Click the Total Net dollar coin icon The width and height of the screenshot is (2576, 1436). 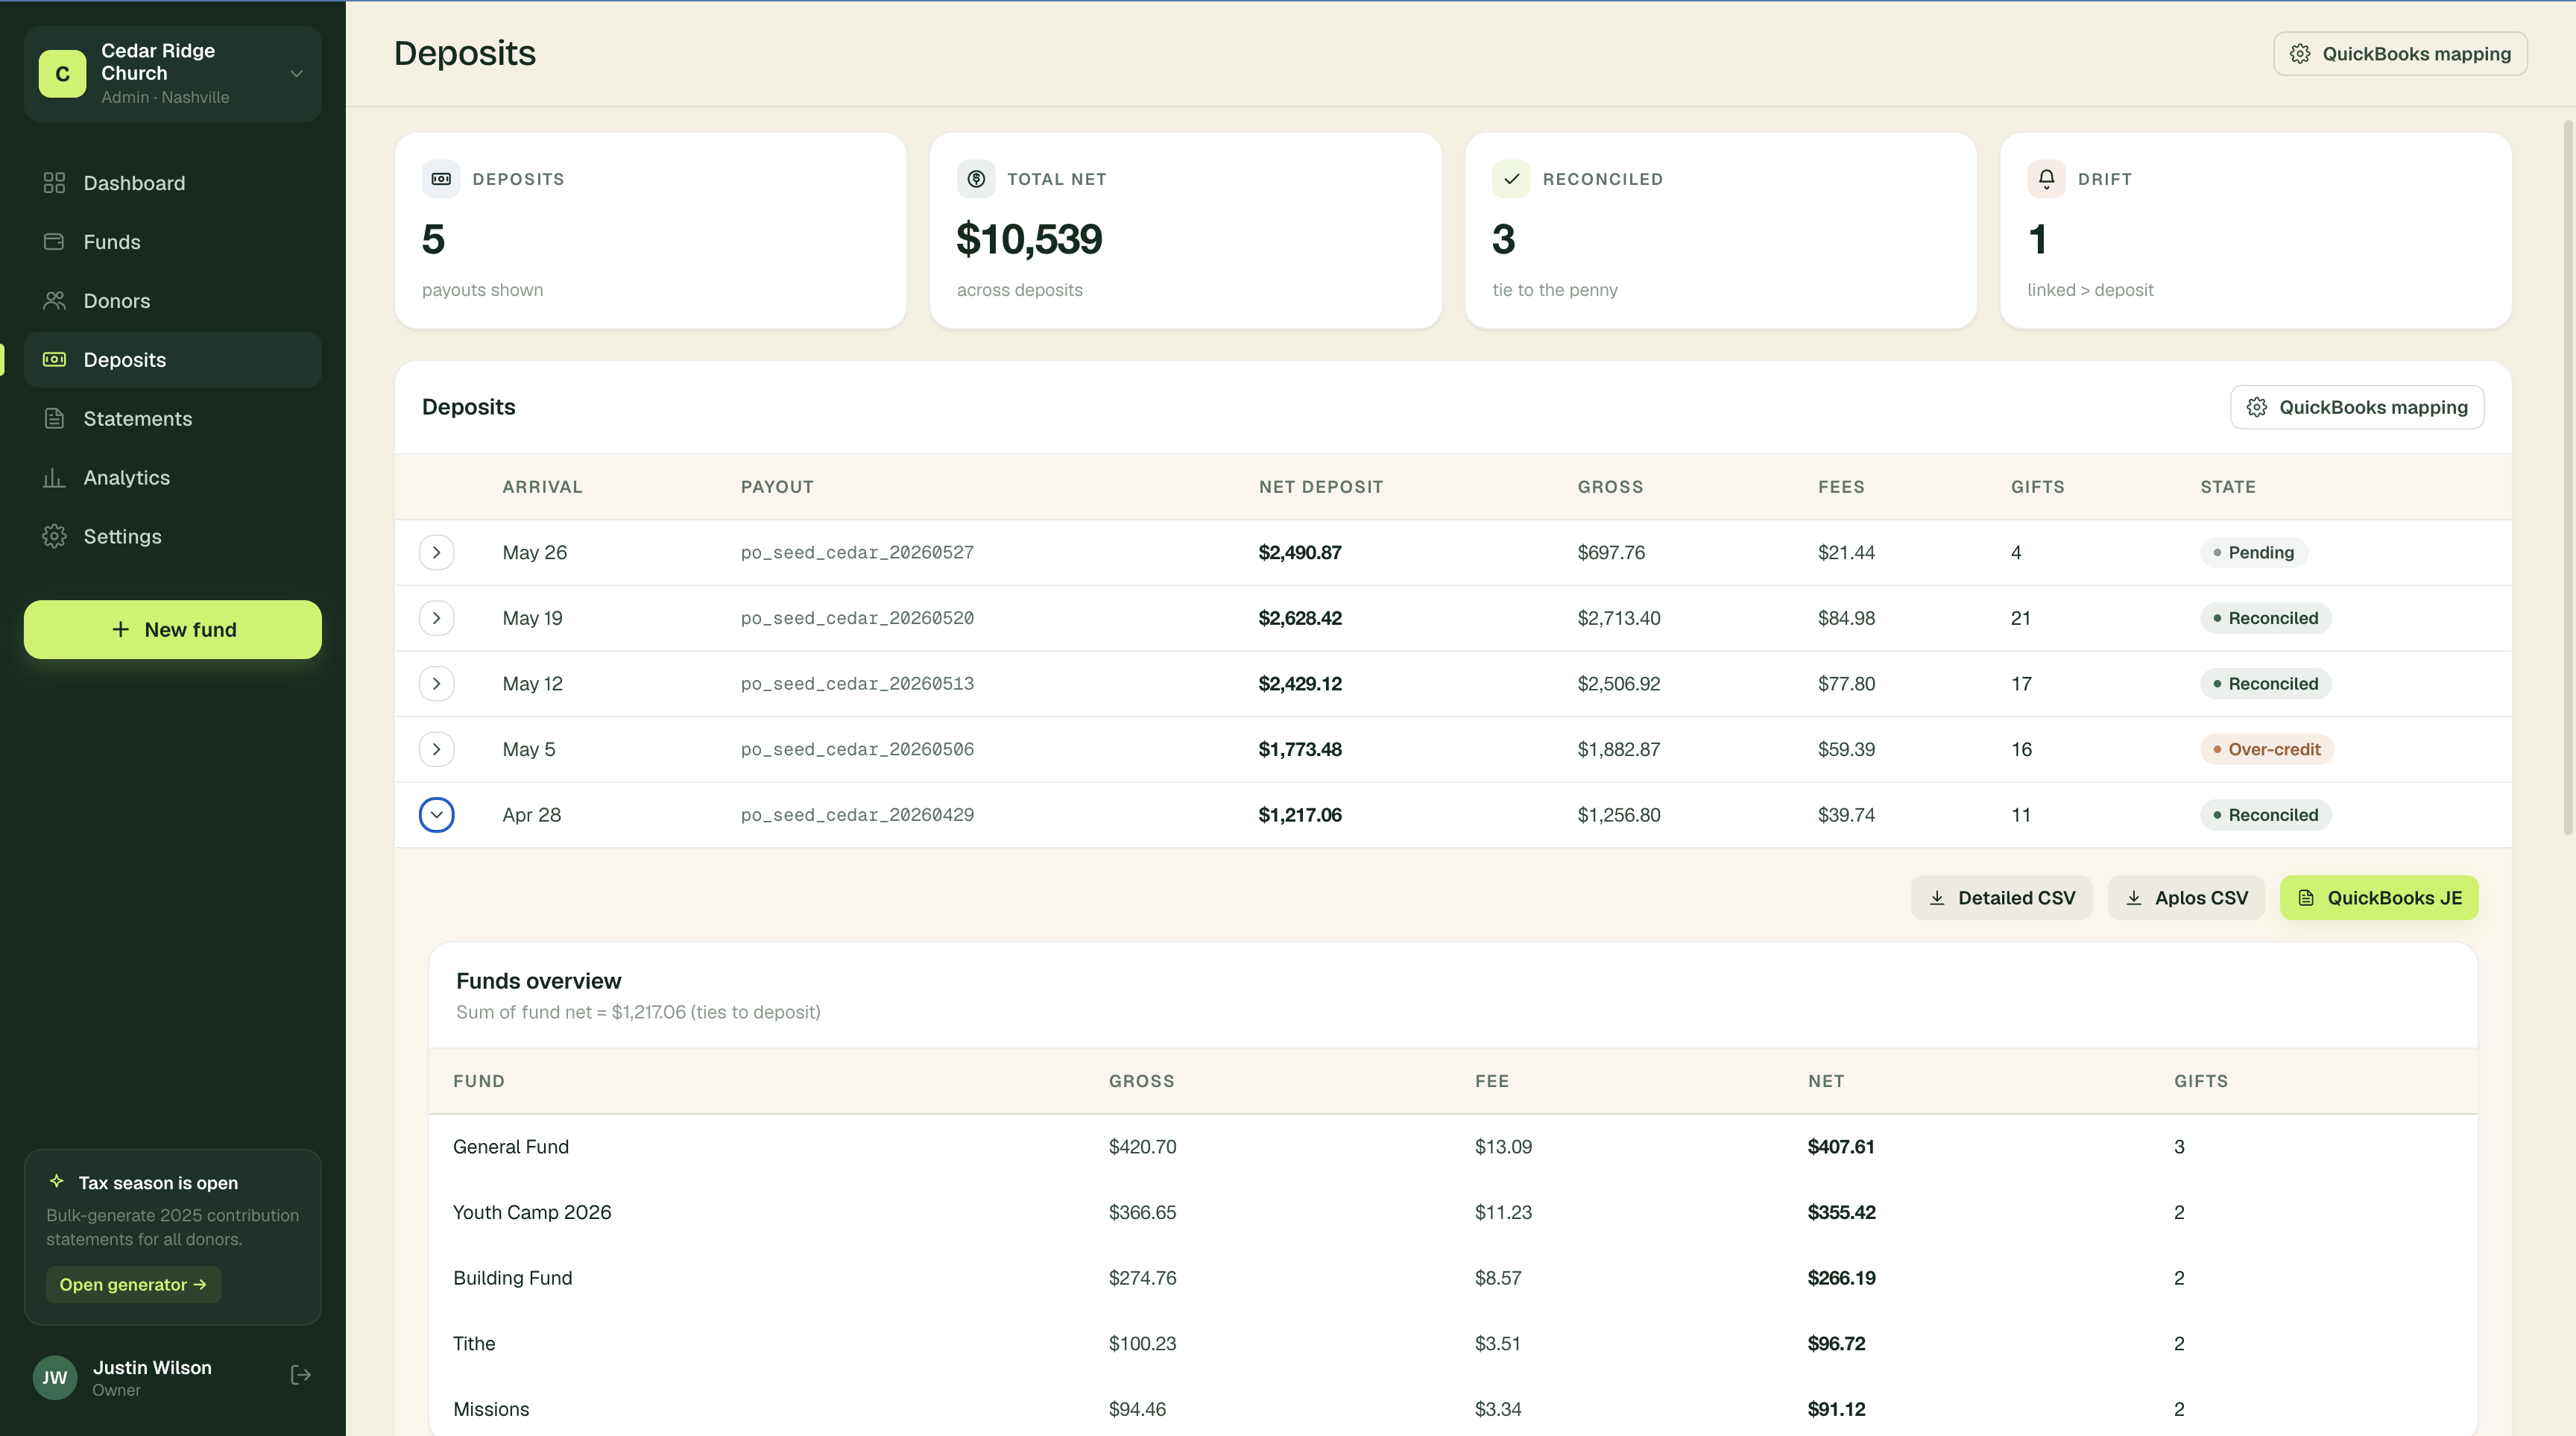pos(976,180)
